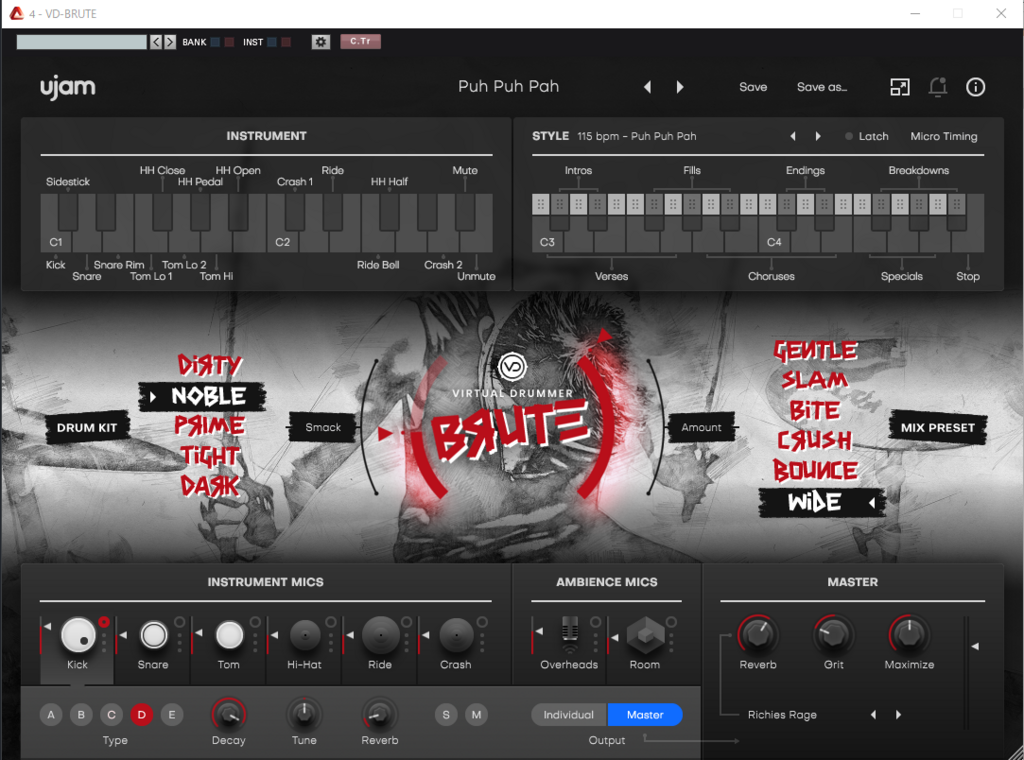The height and width of the screenshot is (760, 1024).
Task: Open the plugin settings gear
Action: coord(321,42)
